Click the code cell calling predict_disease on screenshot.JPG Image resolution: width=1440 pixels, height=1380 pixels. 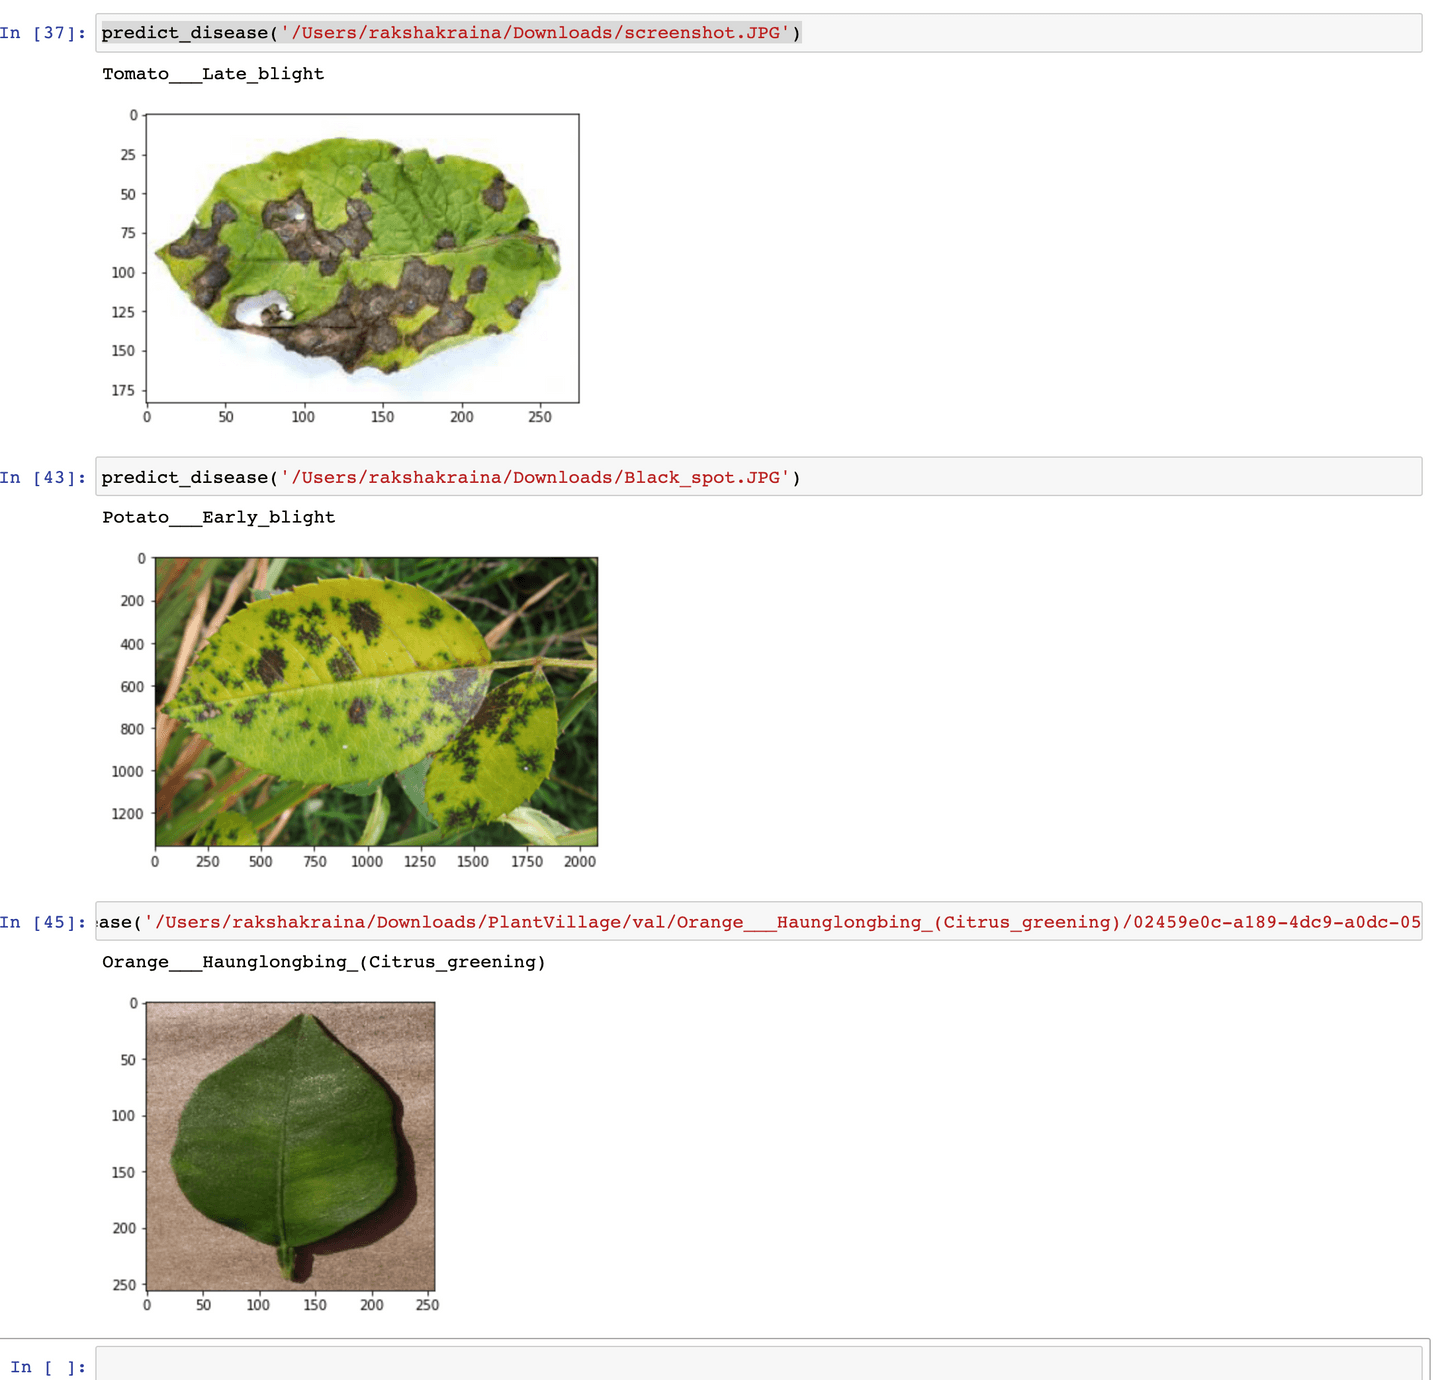[x=758, y=33]
